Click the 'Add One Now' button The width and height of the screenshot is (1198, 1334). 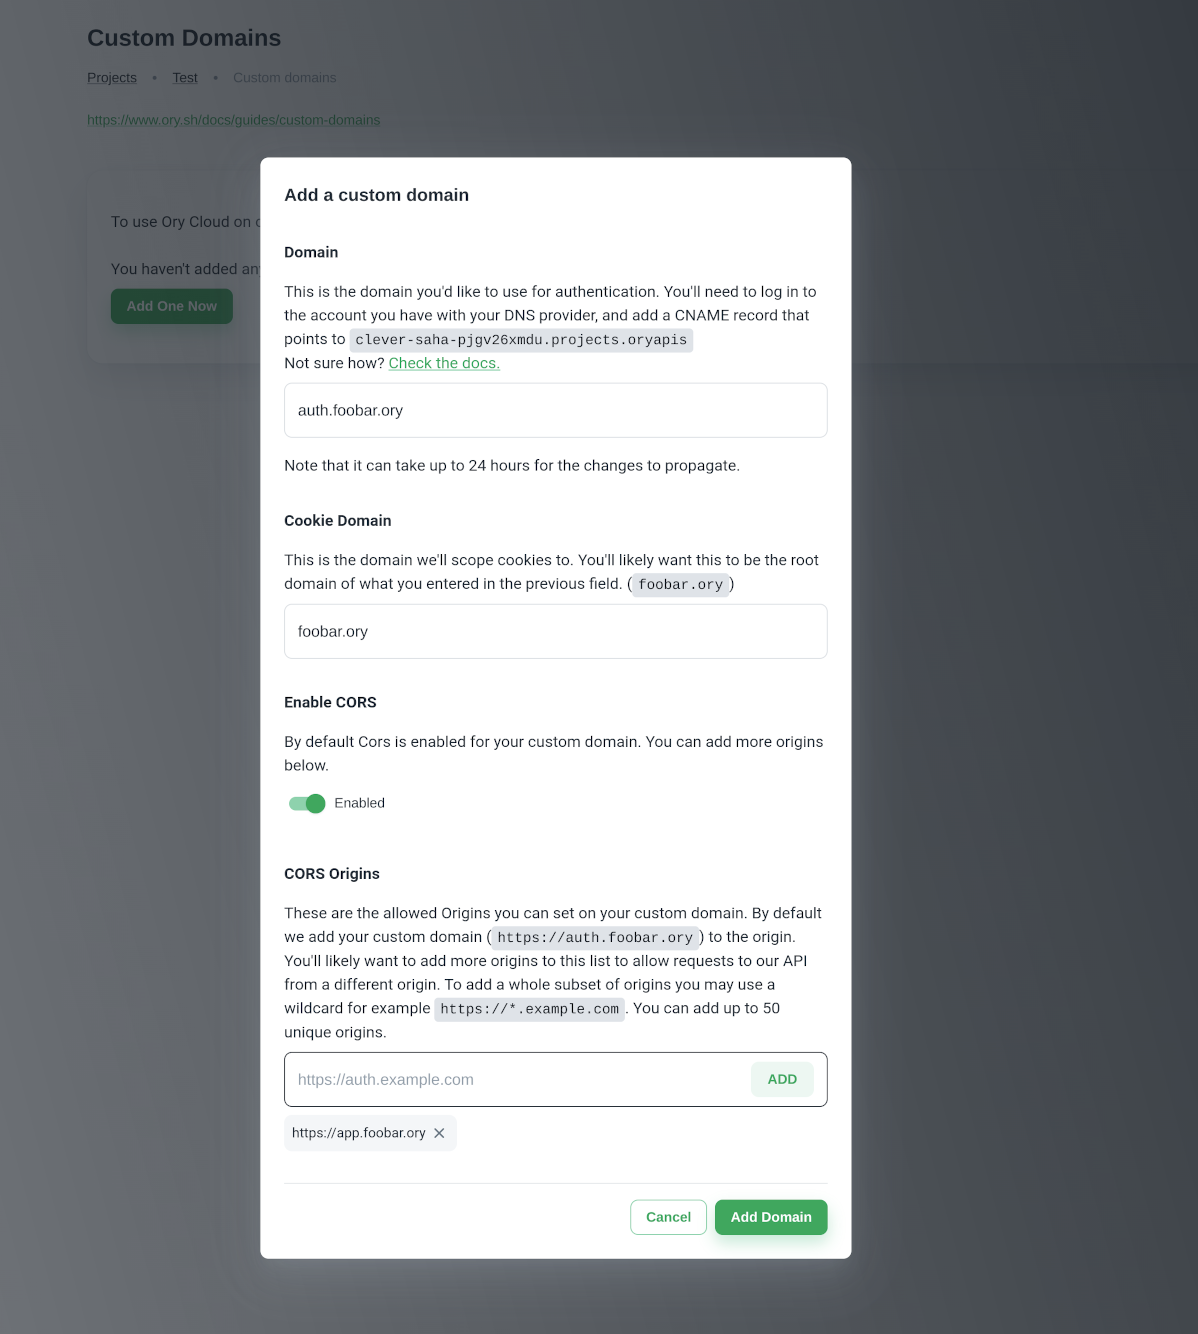coord(171,306)
